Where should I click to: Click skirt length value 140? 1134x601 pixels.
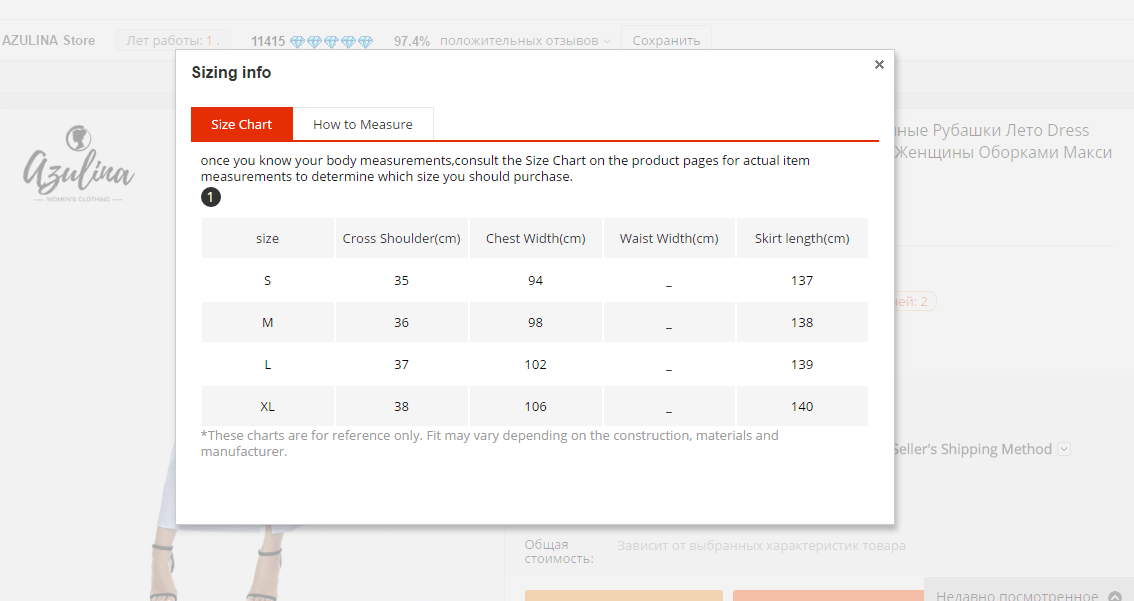(x=802, y=406)
